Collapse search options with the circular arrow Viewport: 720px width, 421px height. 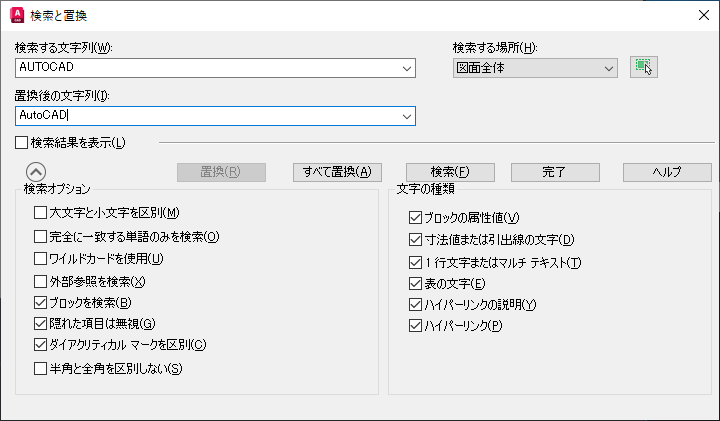point(35,171)
